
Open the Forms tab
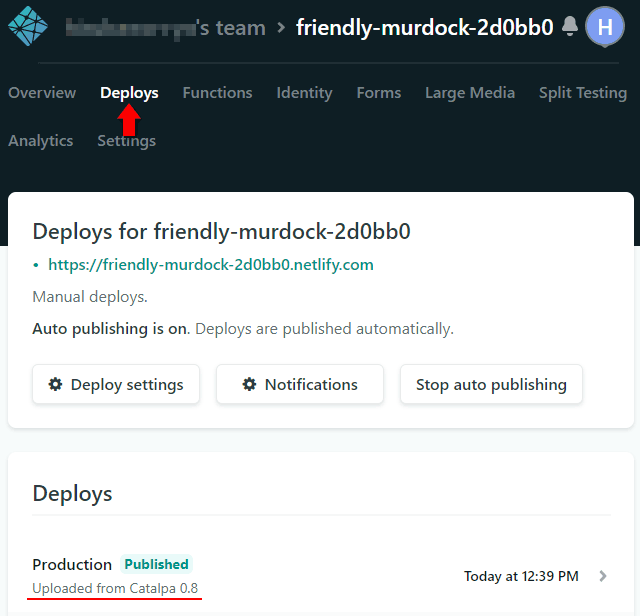tap(378, 93)
